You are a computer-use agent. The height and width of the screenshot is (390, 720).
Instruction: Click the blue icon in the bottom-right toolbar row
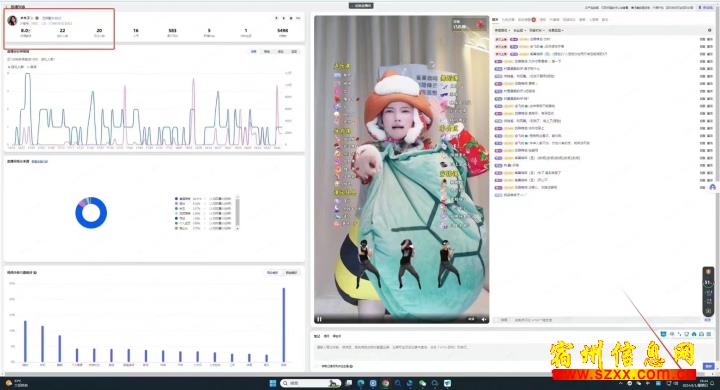(664, 334)
